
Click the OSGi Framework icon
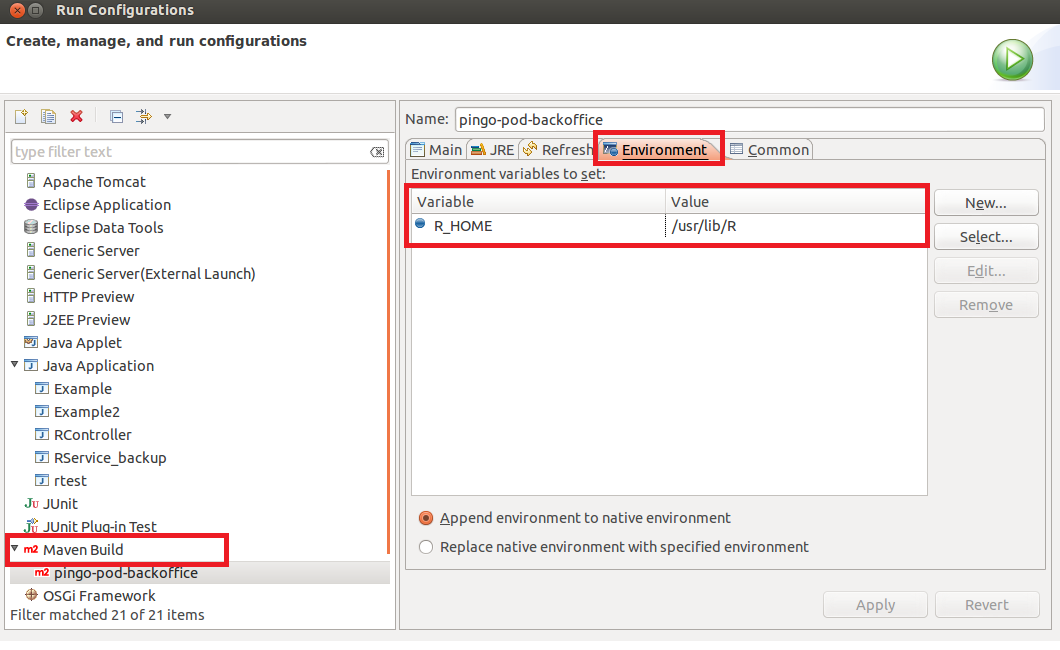[31, 595]
